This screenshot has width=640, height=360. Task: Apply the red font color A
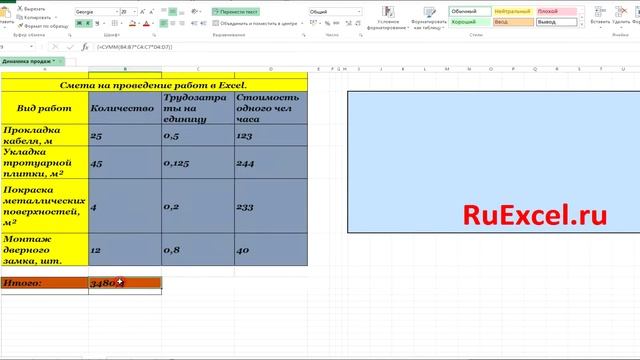[146, 23]
